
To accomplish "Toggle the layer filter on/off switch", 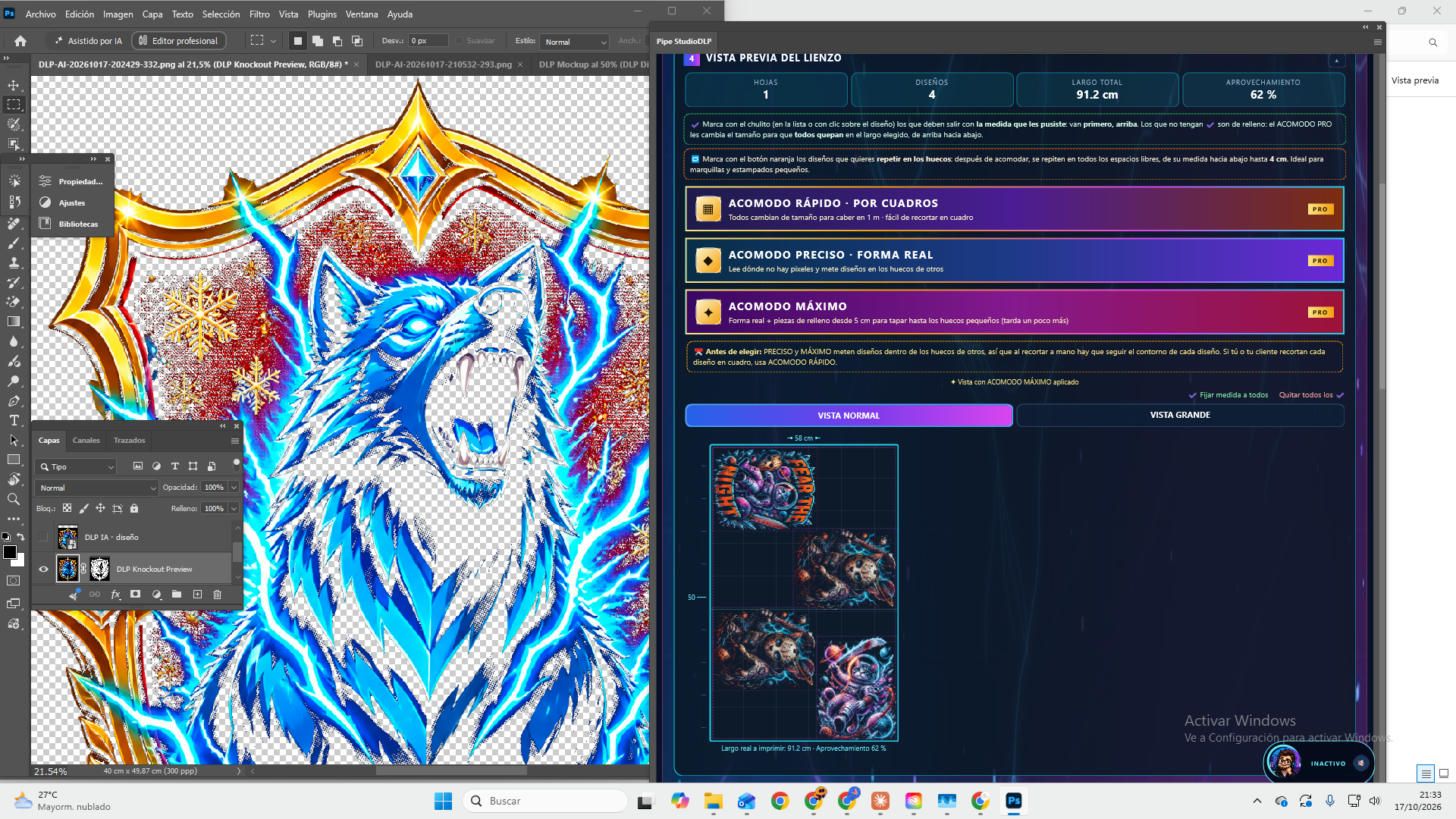I will click(x=236, y=464).
